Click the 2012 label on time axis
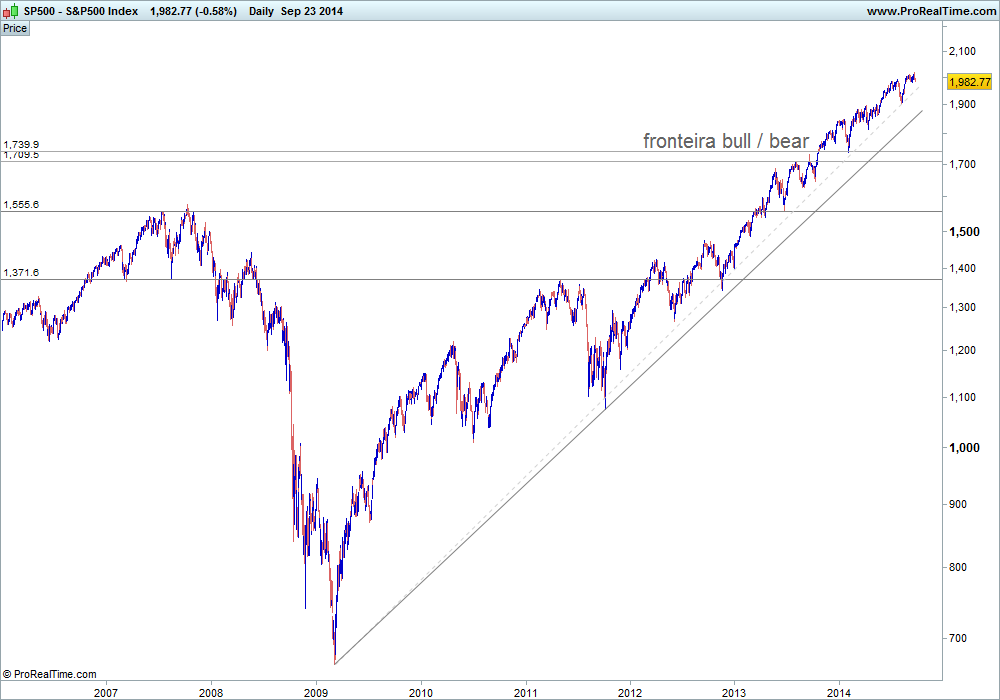This screenshot has height=700, width=1000. coord(630,693)
